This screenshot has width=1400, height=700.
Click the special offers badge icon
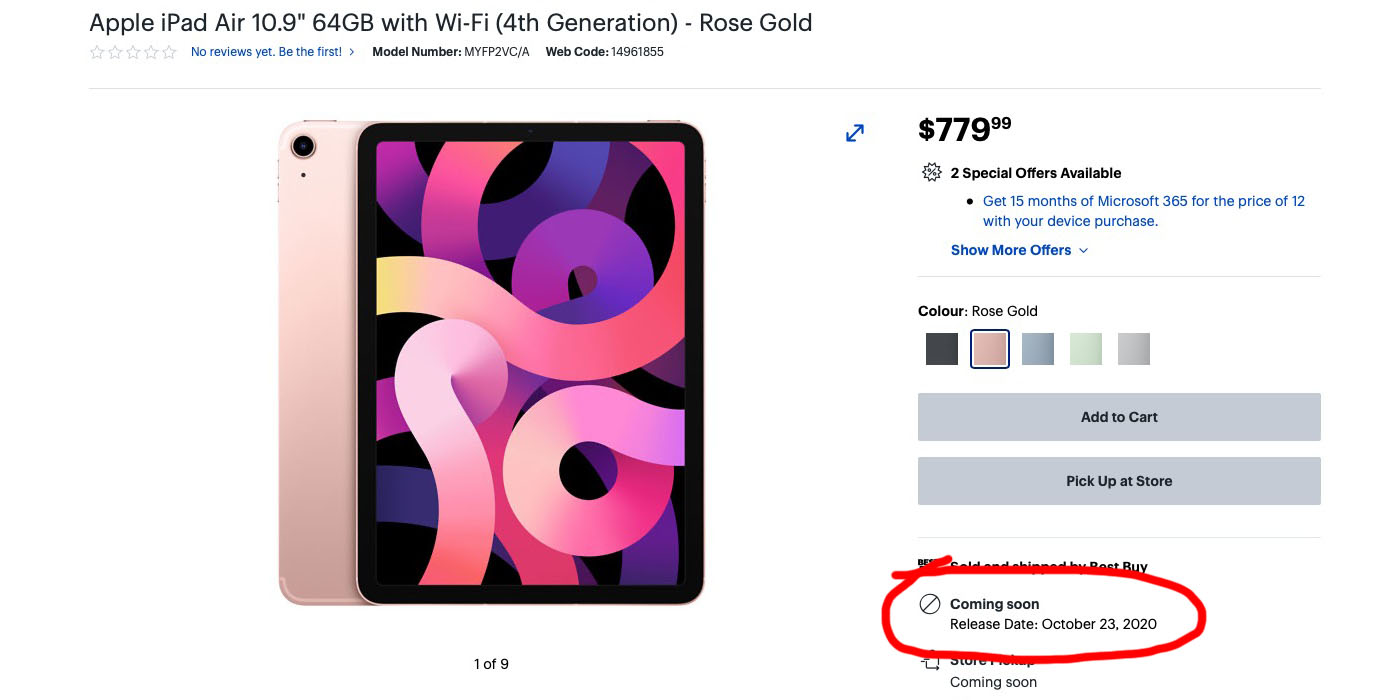[931, 173]
